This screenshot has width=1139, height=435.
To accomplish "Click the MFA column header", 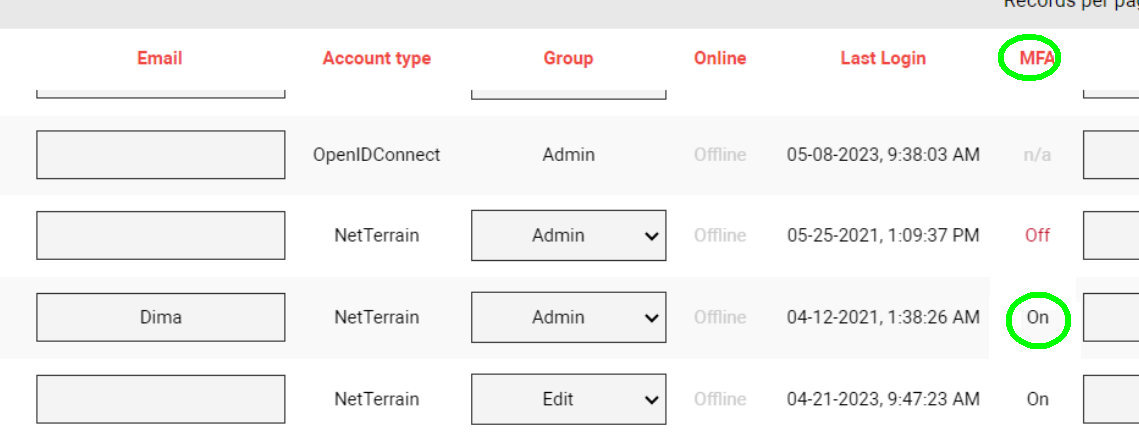I will pos(1037,59).
